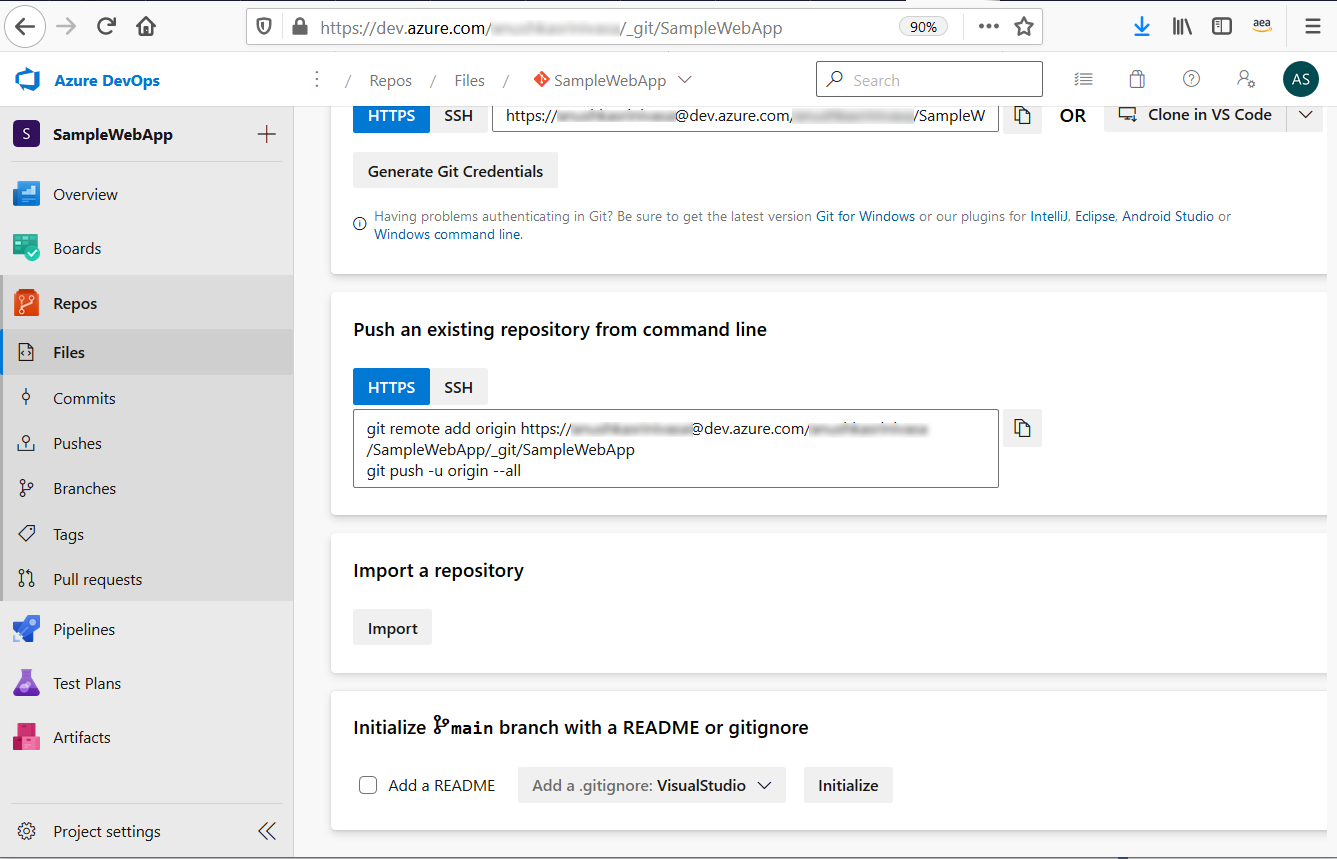1337x859 pixels.
Task: Open the Firefox library icon
Action: click(1182, 27)
